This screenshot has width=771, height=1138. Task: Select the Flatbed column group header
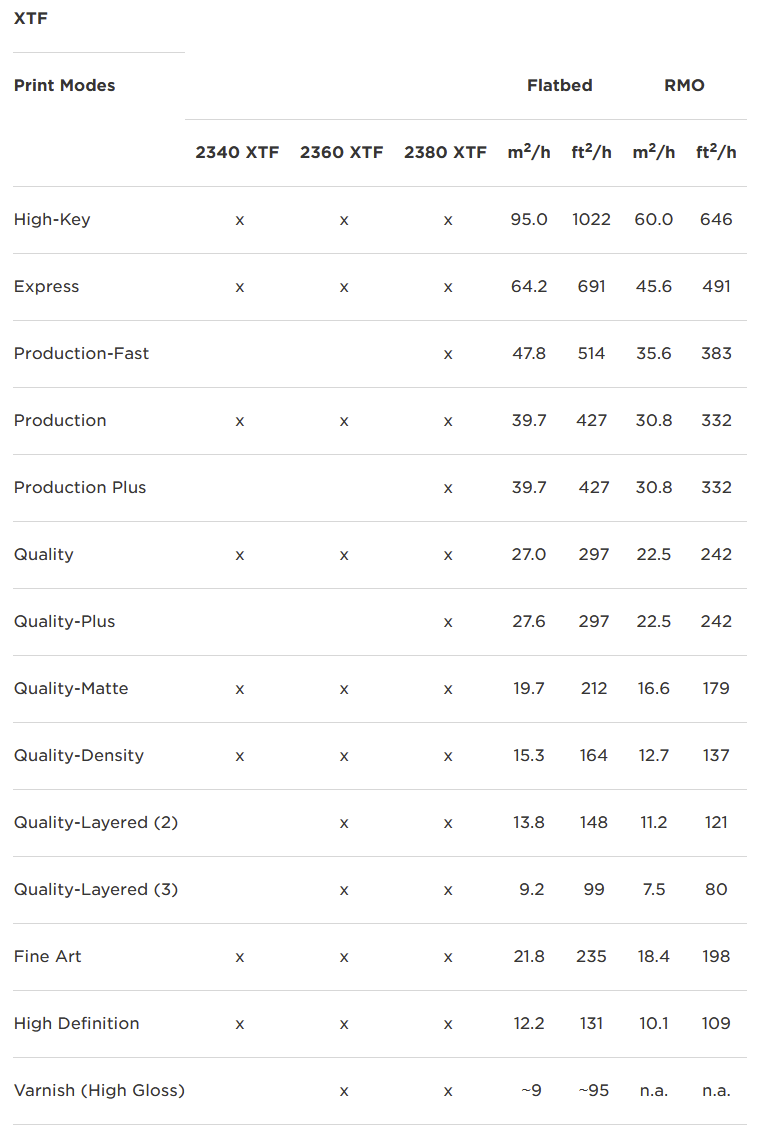point(560,85)
